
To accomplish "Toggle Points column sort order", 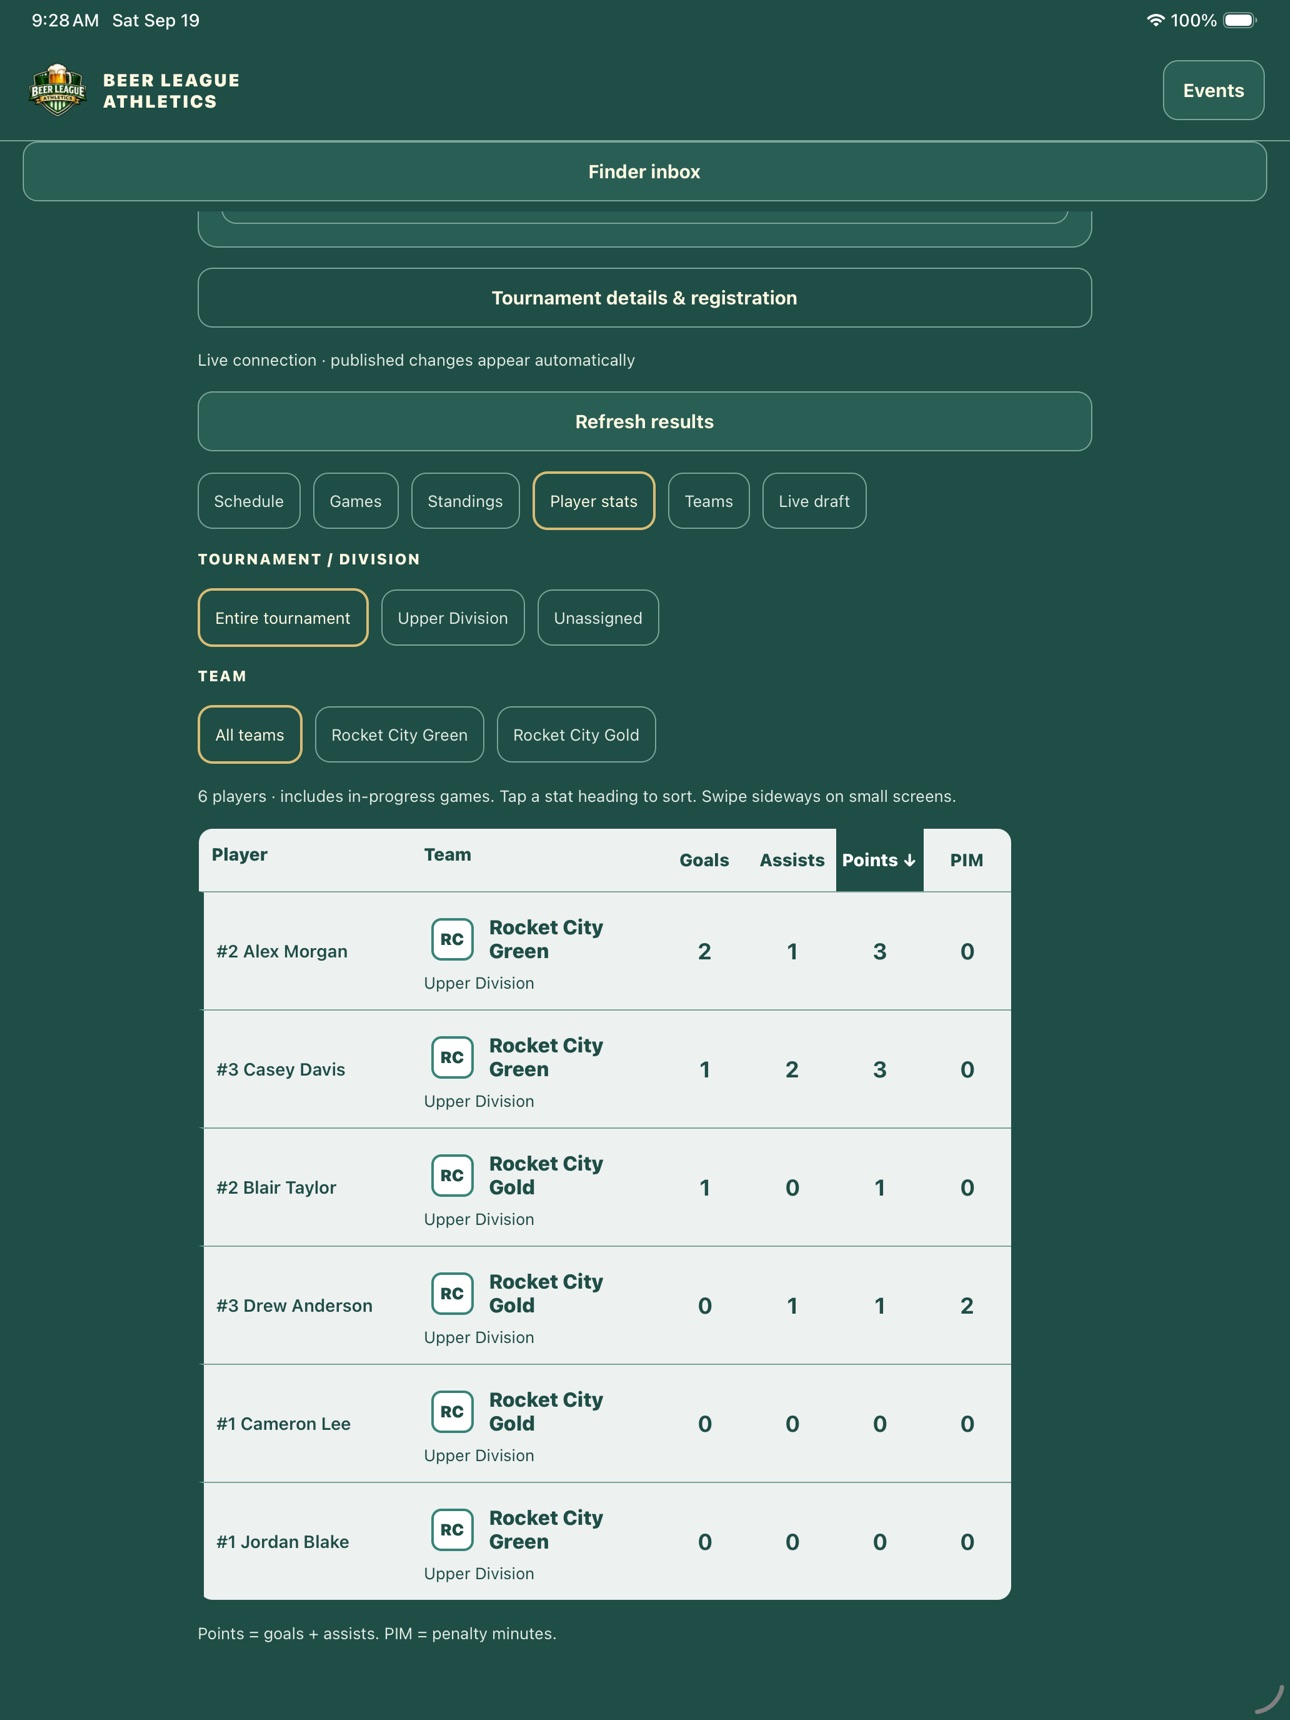I will (879, 860).
